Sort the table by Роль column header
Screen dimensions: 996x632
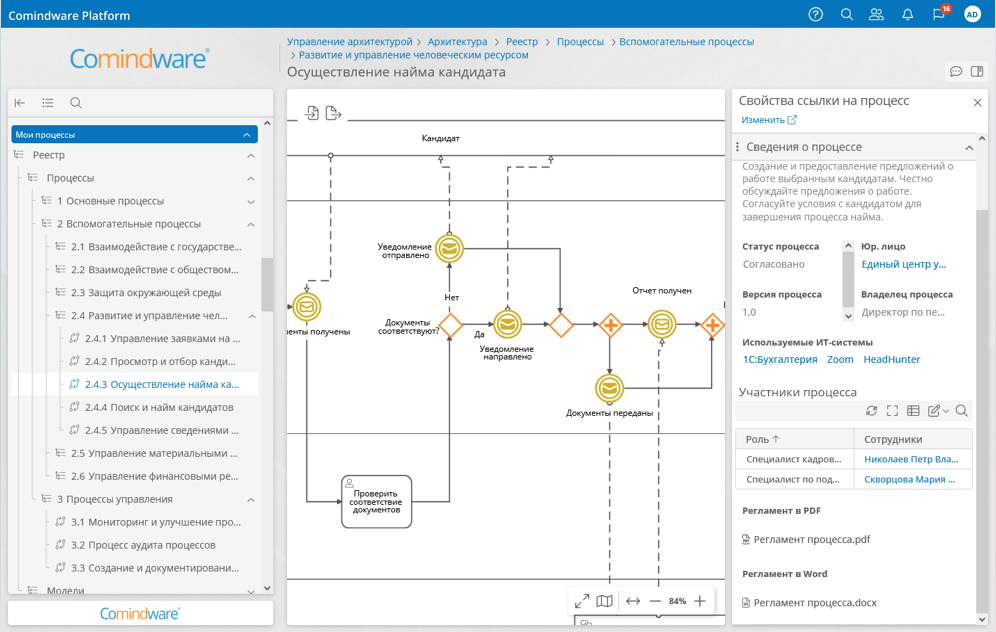point(763,439)
